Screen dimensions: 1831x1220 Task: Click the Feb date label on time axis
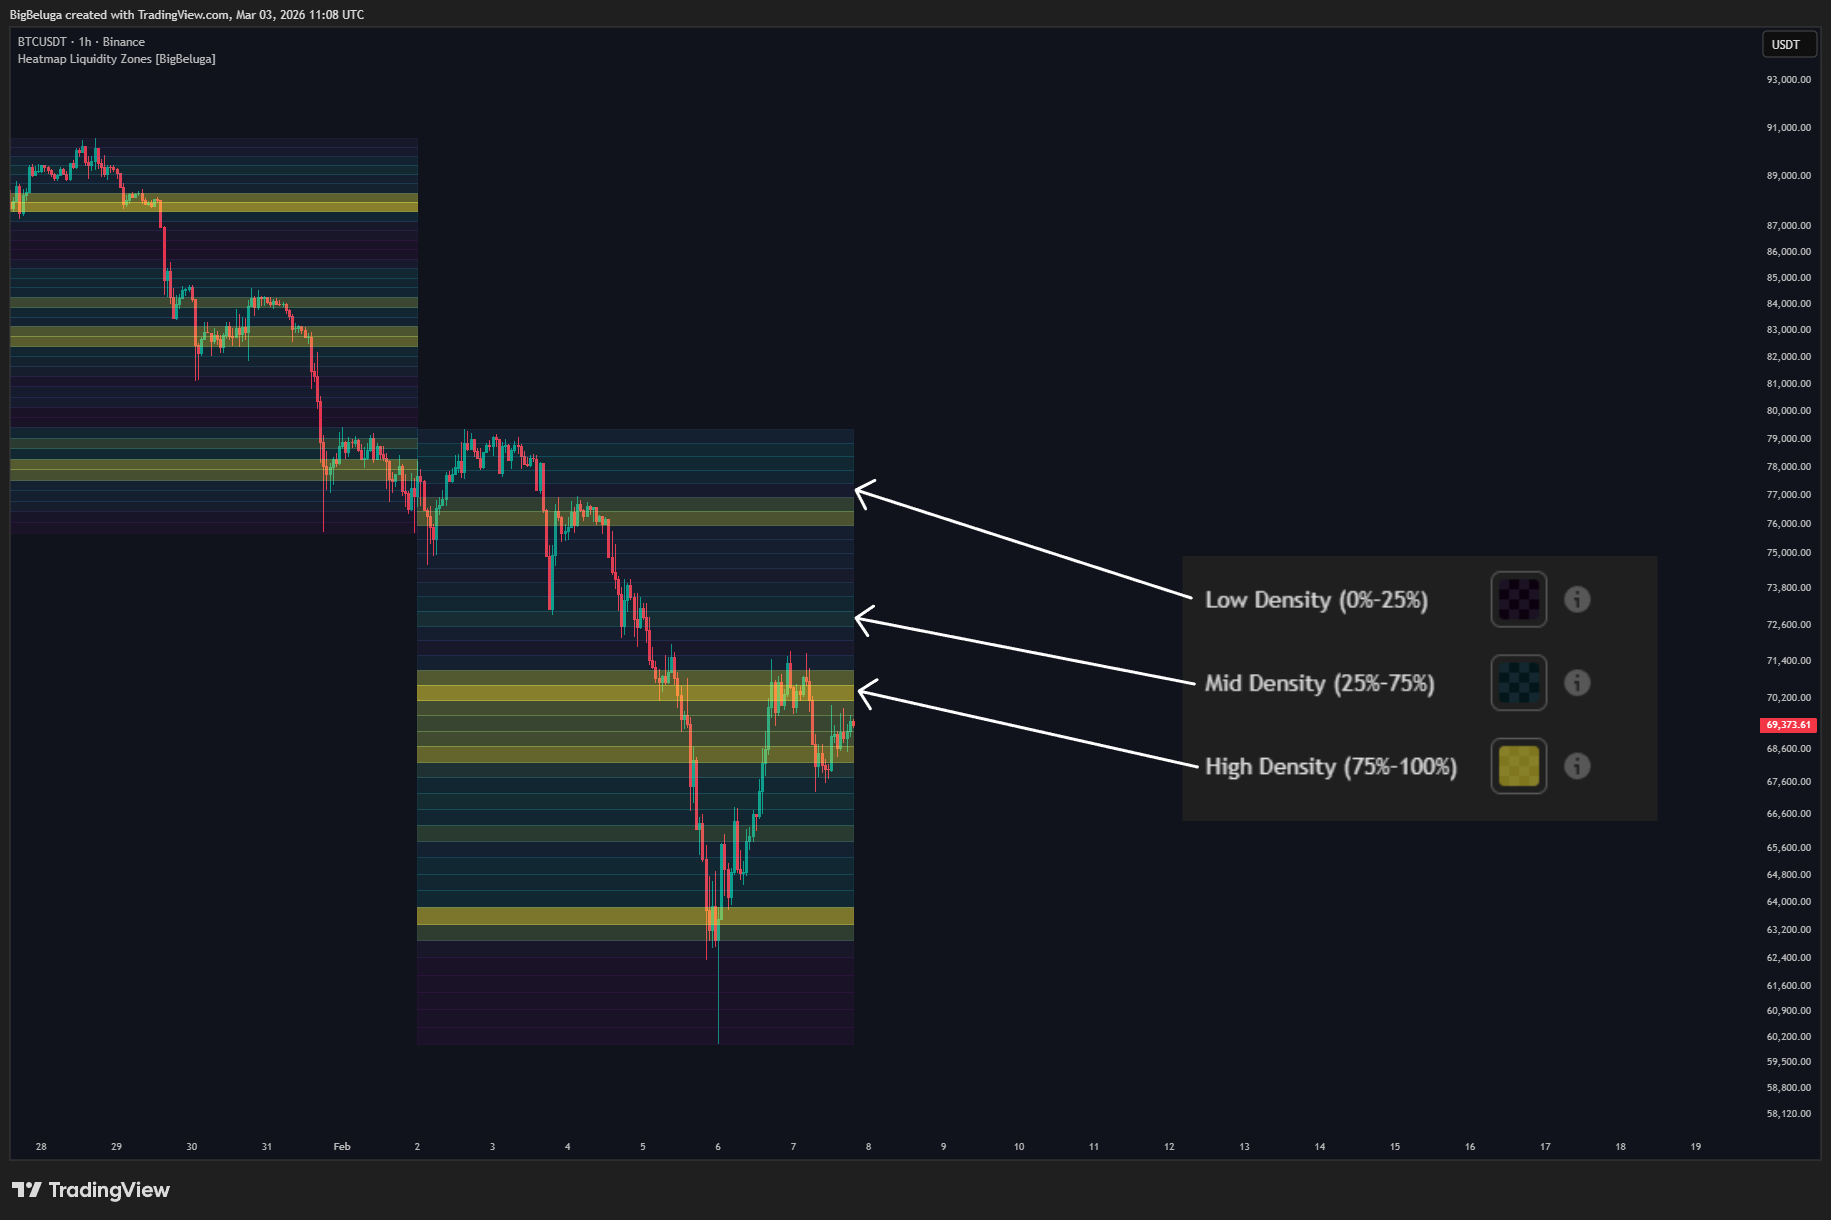point(342,1147)
